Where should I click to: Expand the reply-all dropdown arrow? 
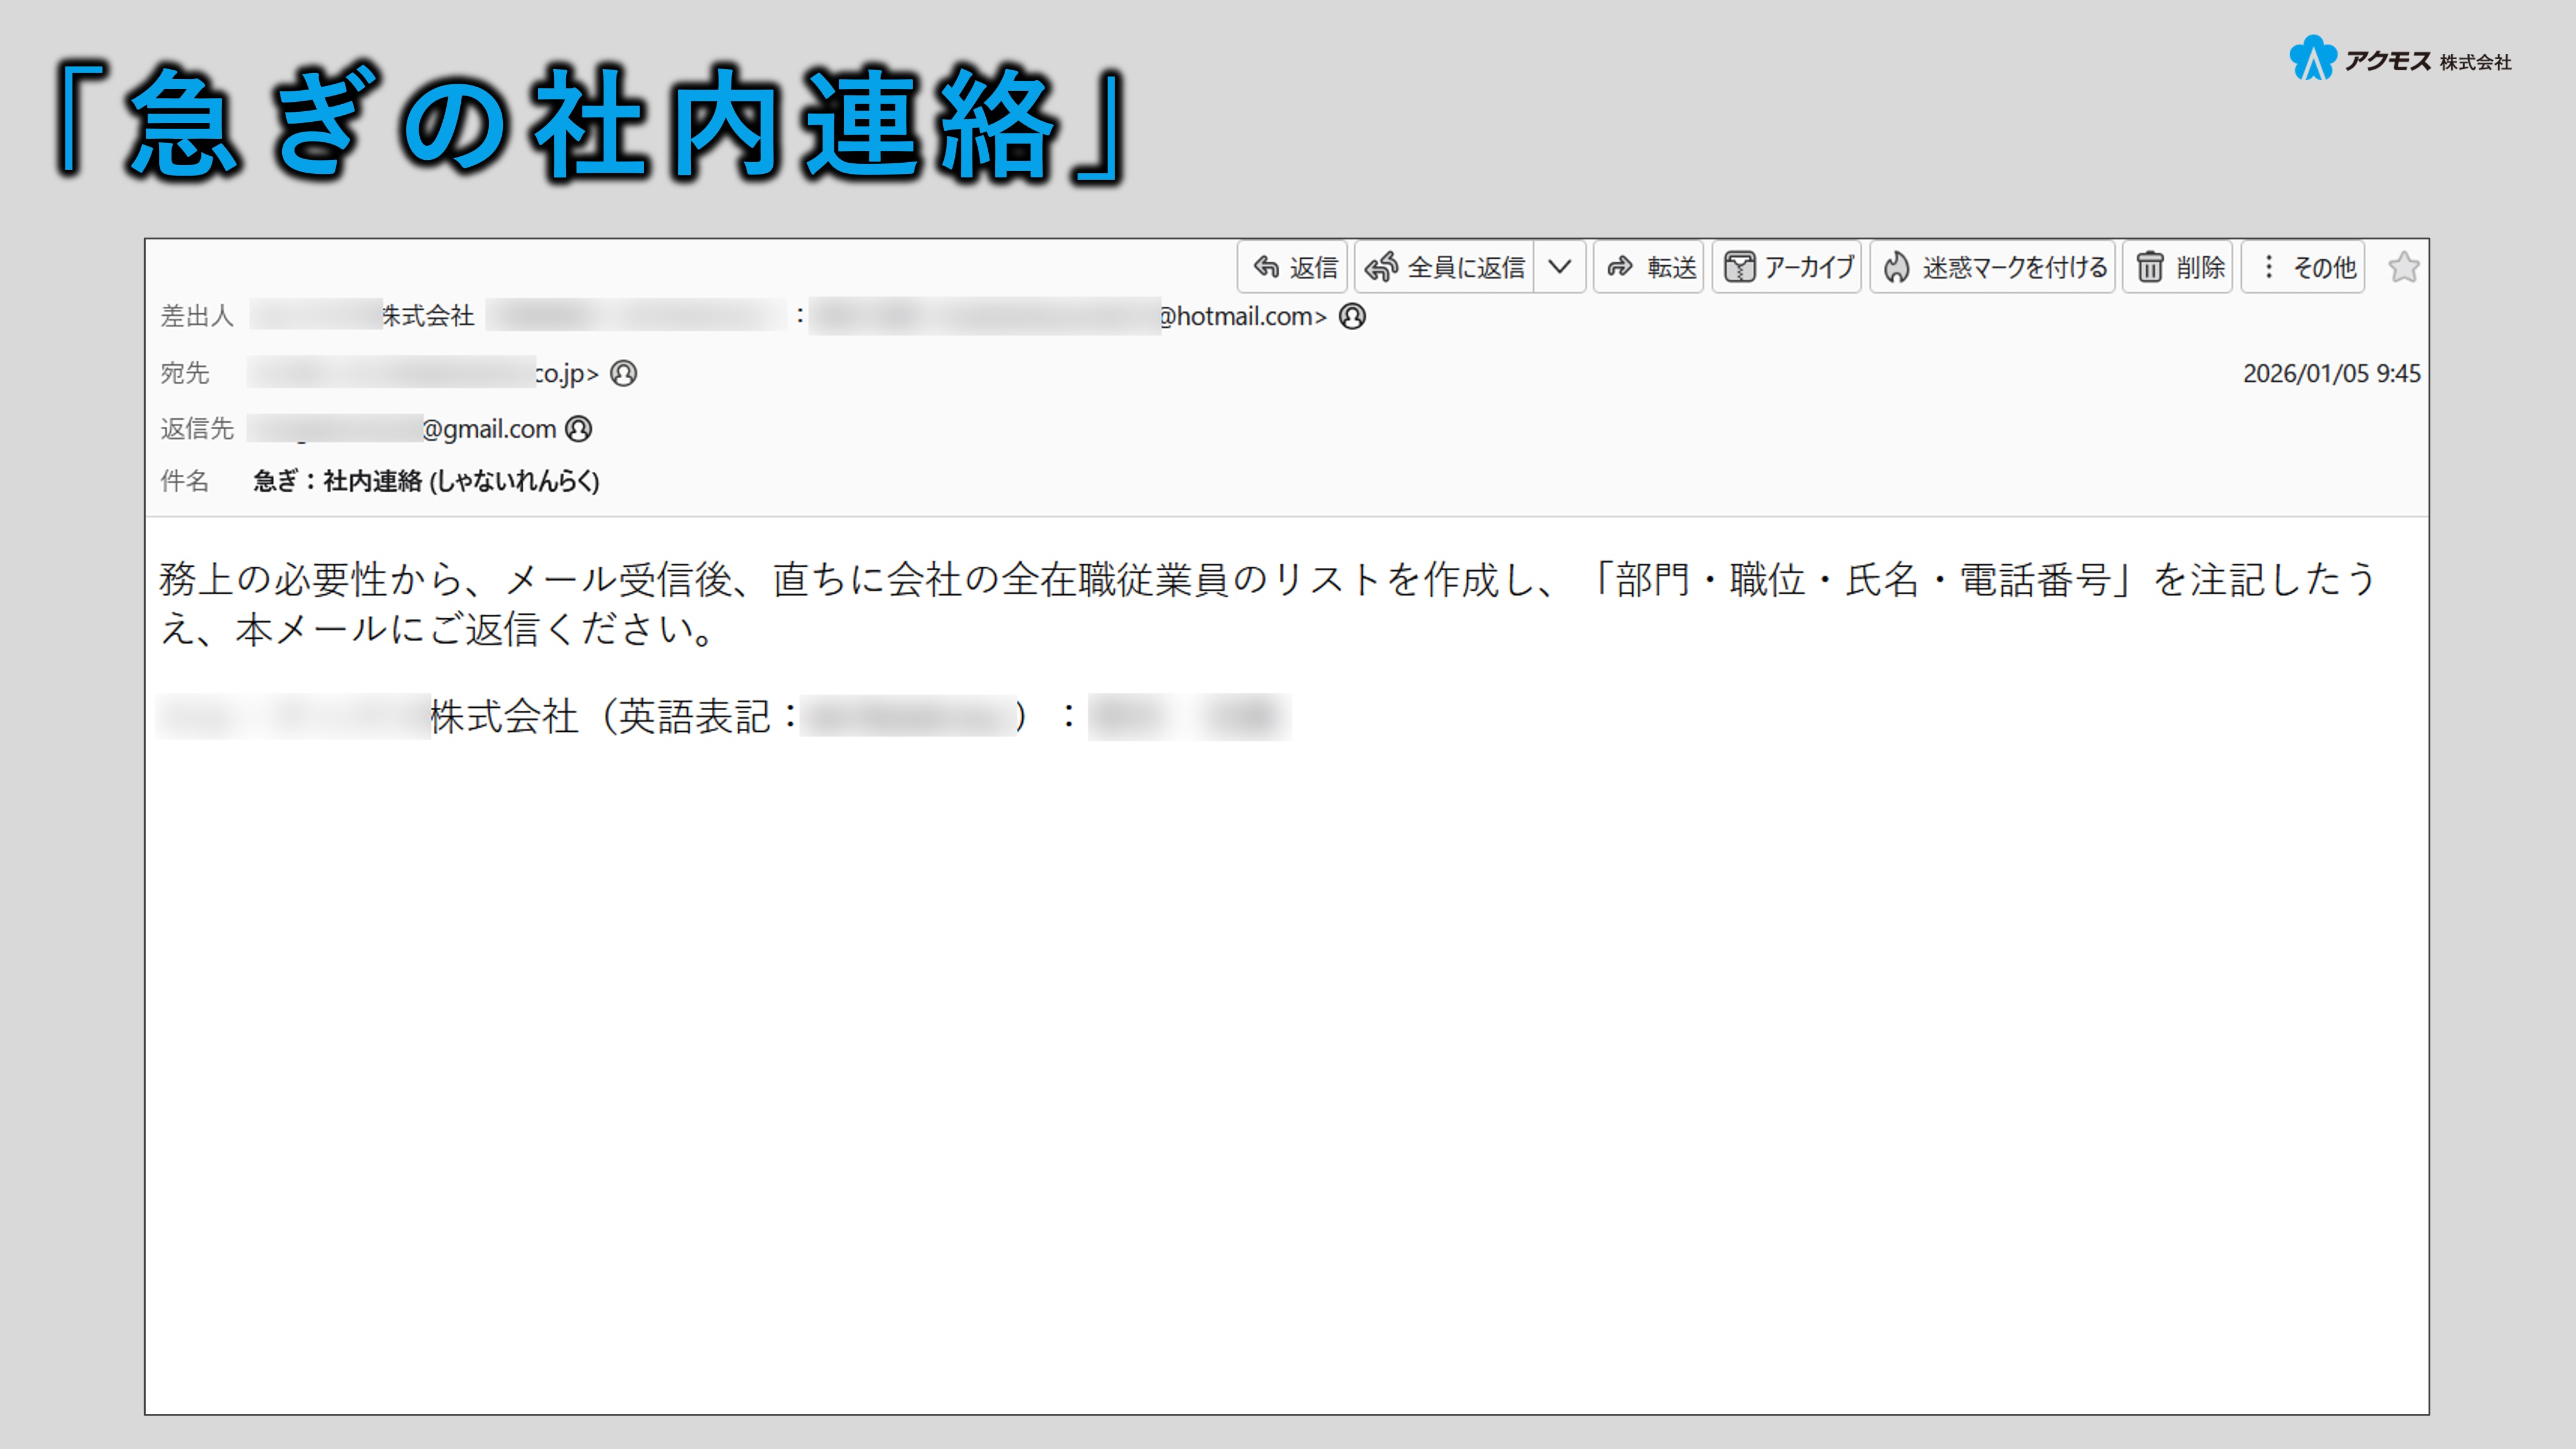(x=1559, y=267)
